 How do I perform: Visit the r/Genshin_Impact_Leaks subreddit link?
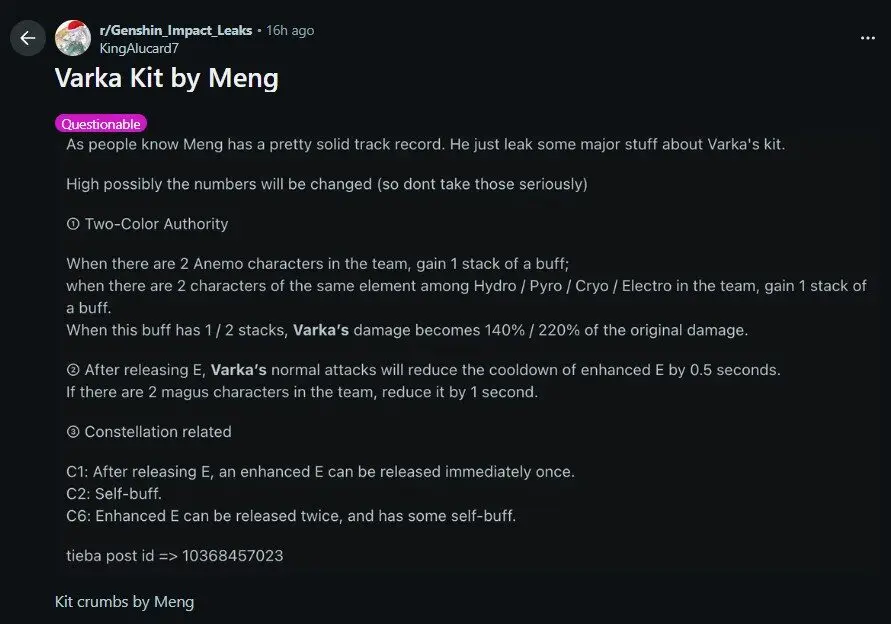(176, 30)
